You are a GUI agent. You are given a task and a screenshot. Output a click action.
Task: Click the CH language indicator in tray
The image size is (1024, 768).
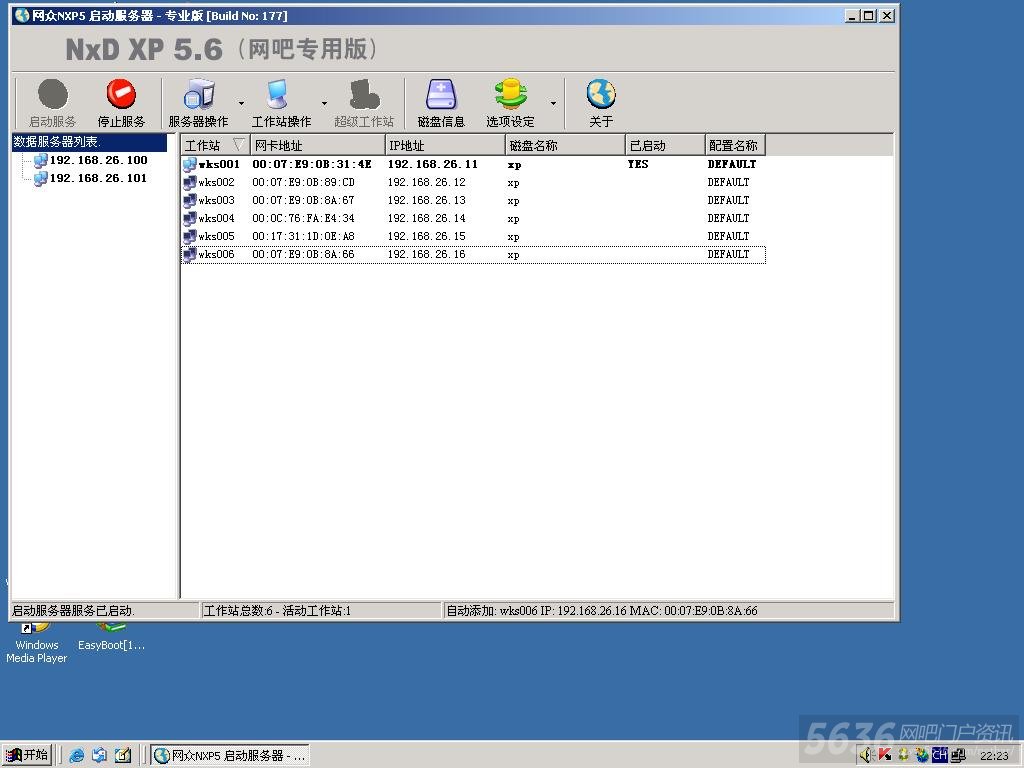point(939,756)
